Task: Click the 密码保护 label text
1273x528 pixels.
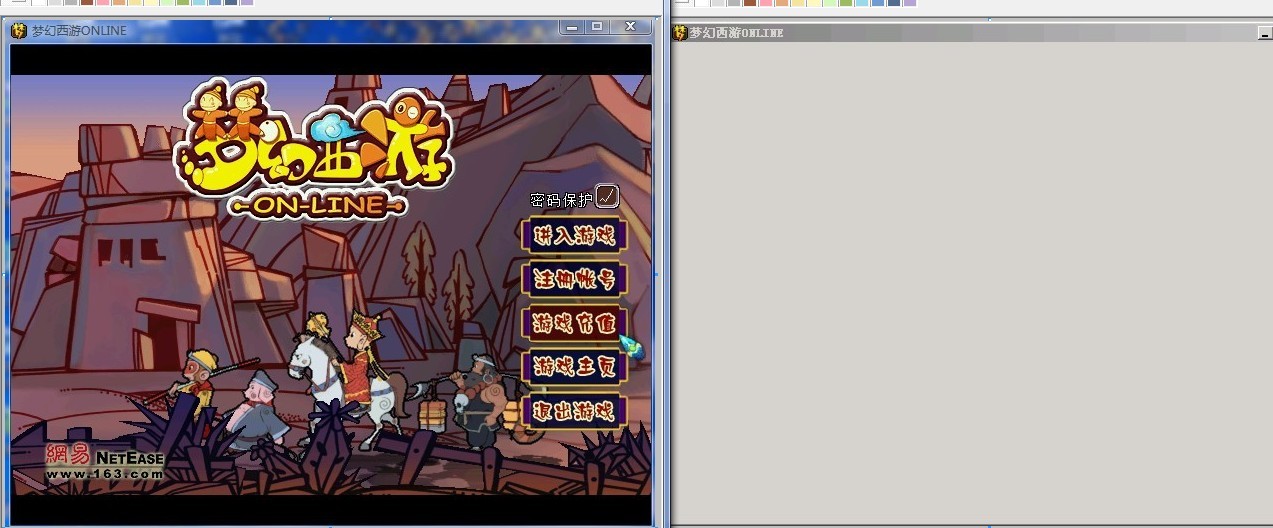Action: tap(561, 199)
